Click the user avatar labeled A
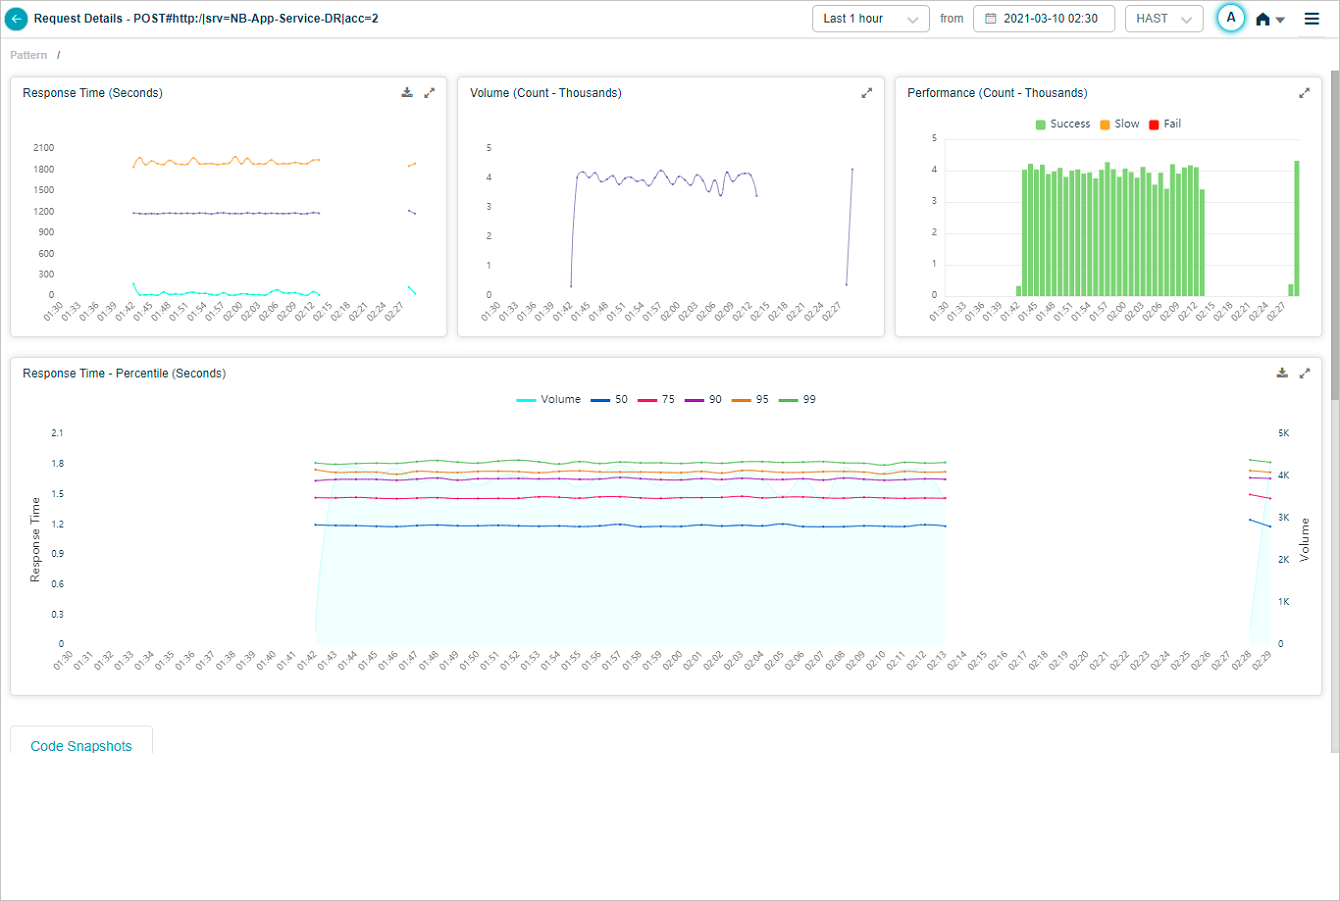Screen dimensions: 1340x901 (x=1231, y=18)
